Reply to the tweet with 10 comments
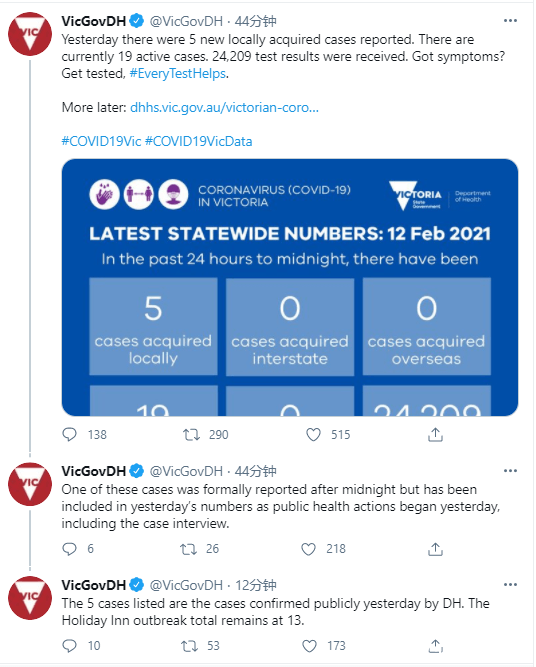536x667 pixels. click(x=70, y=646)
